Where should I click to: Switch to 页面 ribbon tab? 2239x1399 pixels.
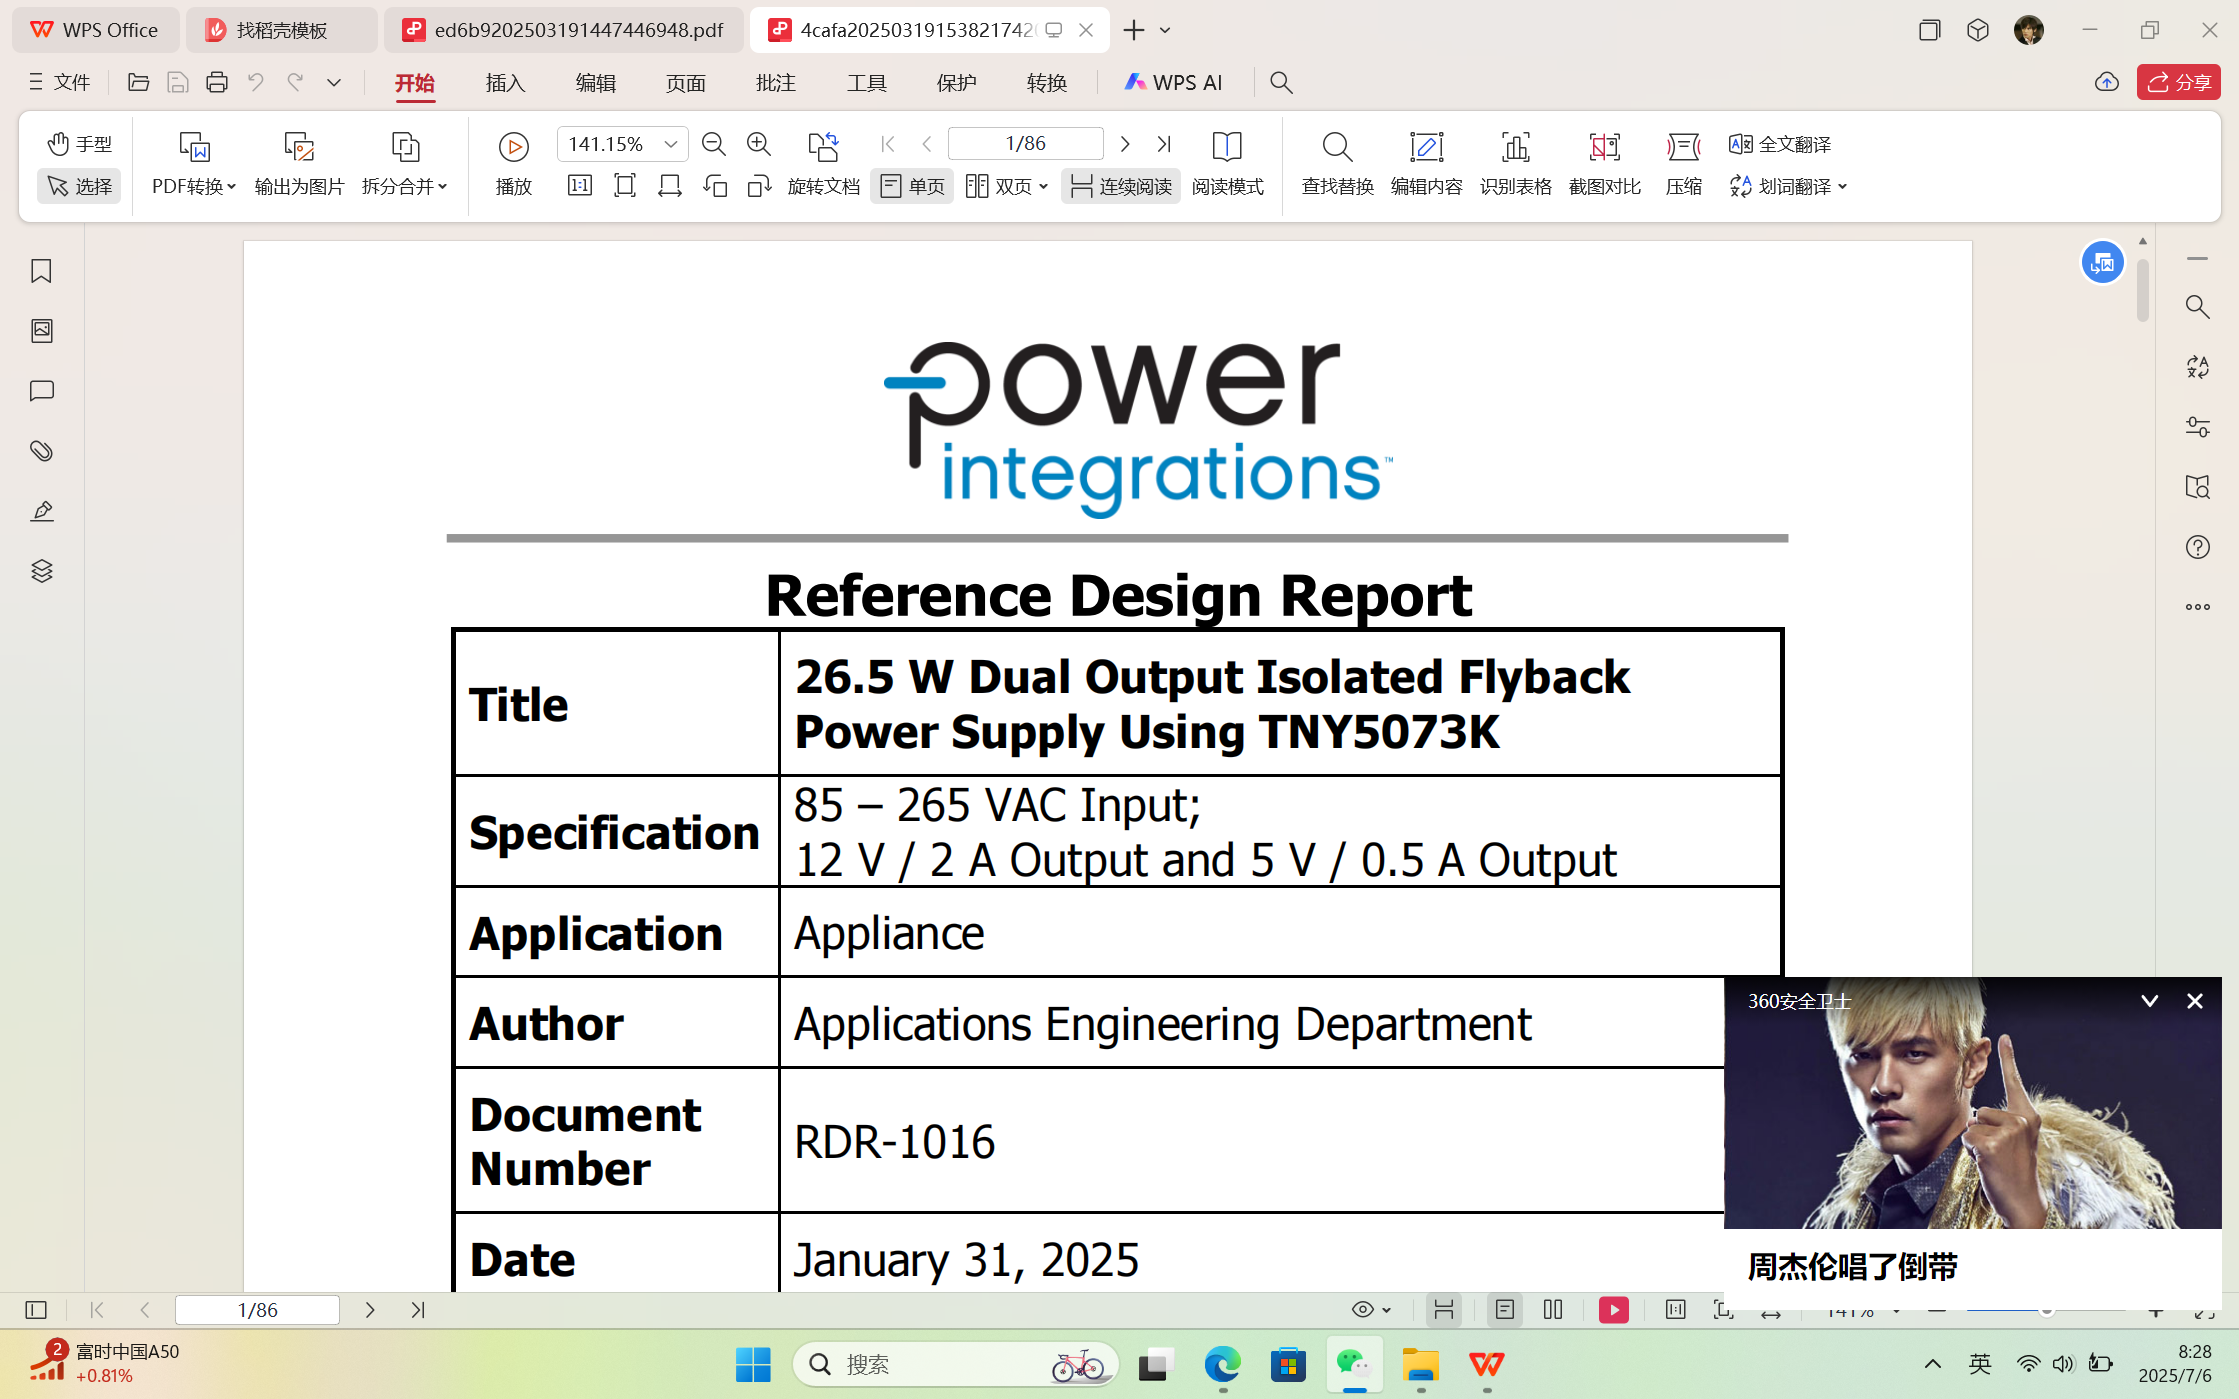(686, 83)
